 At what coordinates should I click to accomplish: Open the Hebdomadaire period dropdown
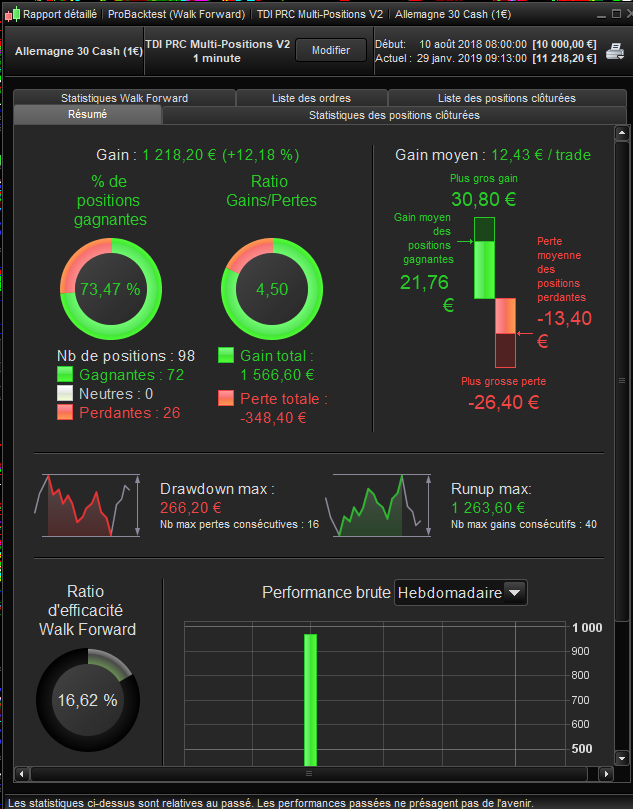460,593
